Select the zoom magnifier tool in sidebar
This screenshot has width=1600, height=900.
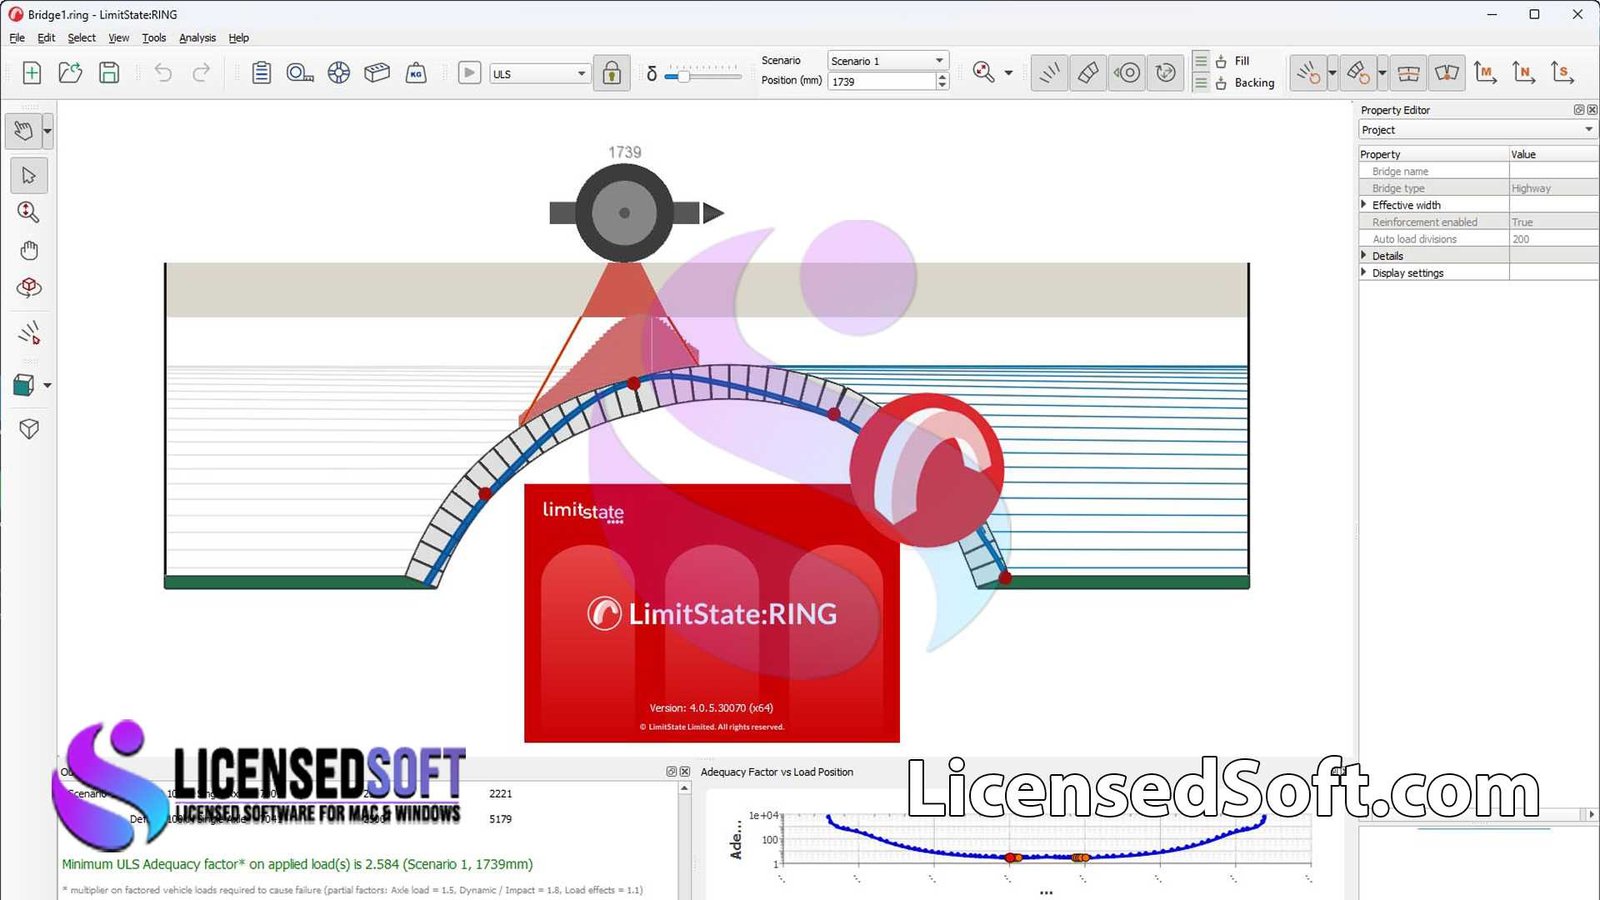click(x=29, y=212)
